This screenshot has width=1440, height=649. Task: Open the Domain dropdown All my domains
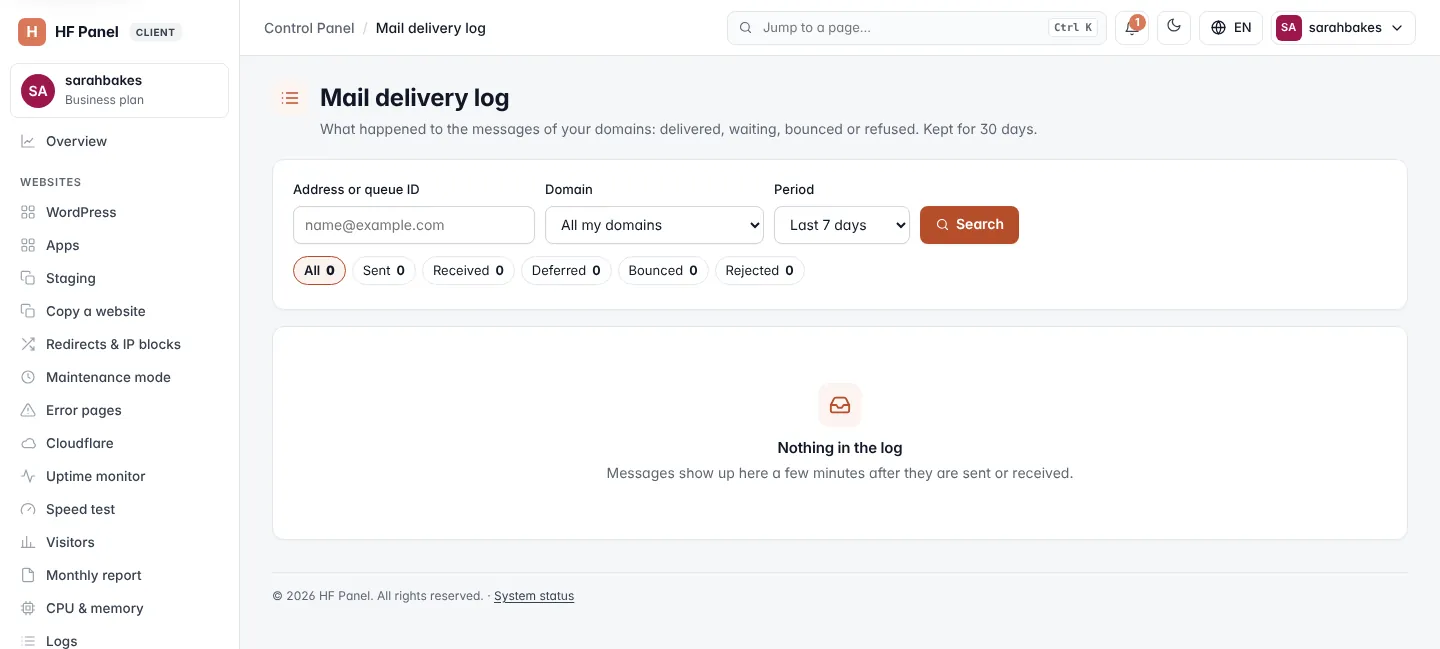pyautogui.click(x=655, y=225)
